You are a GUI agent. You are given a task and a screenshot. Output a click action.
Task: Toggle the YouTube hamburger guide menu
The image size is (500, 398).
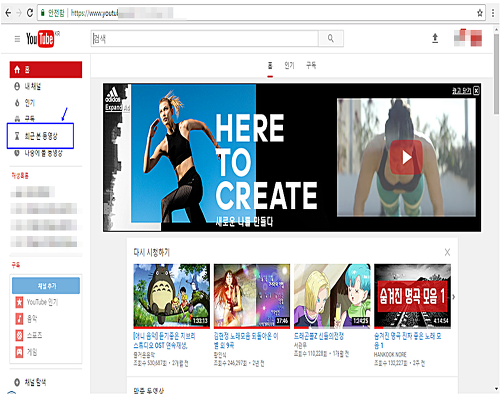pos(17,39)
